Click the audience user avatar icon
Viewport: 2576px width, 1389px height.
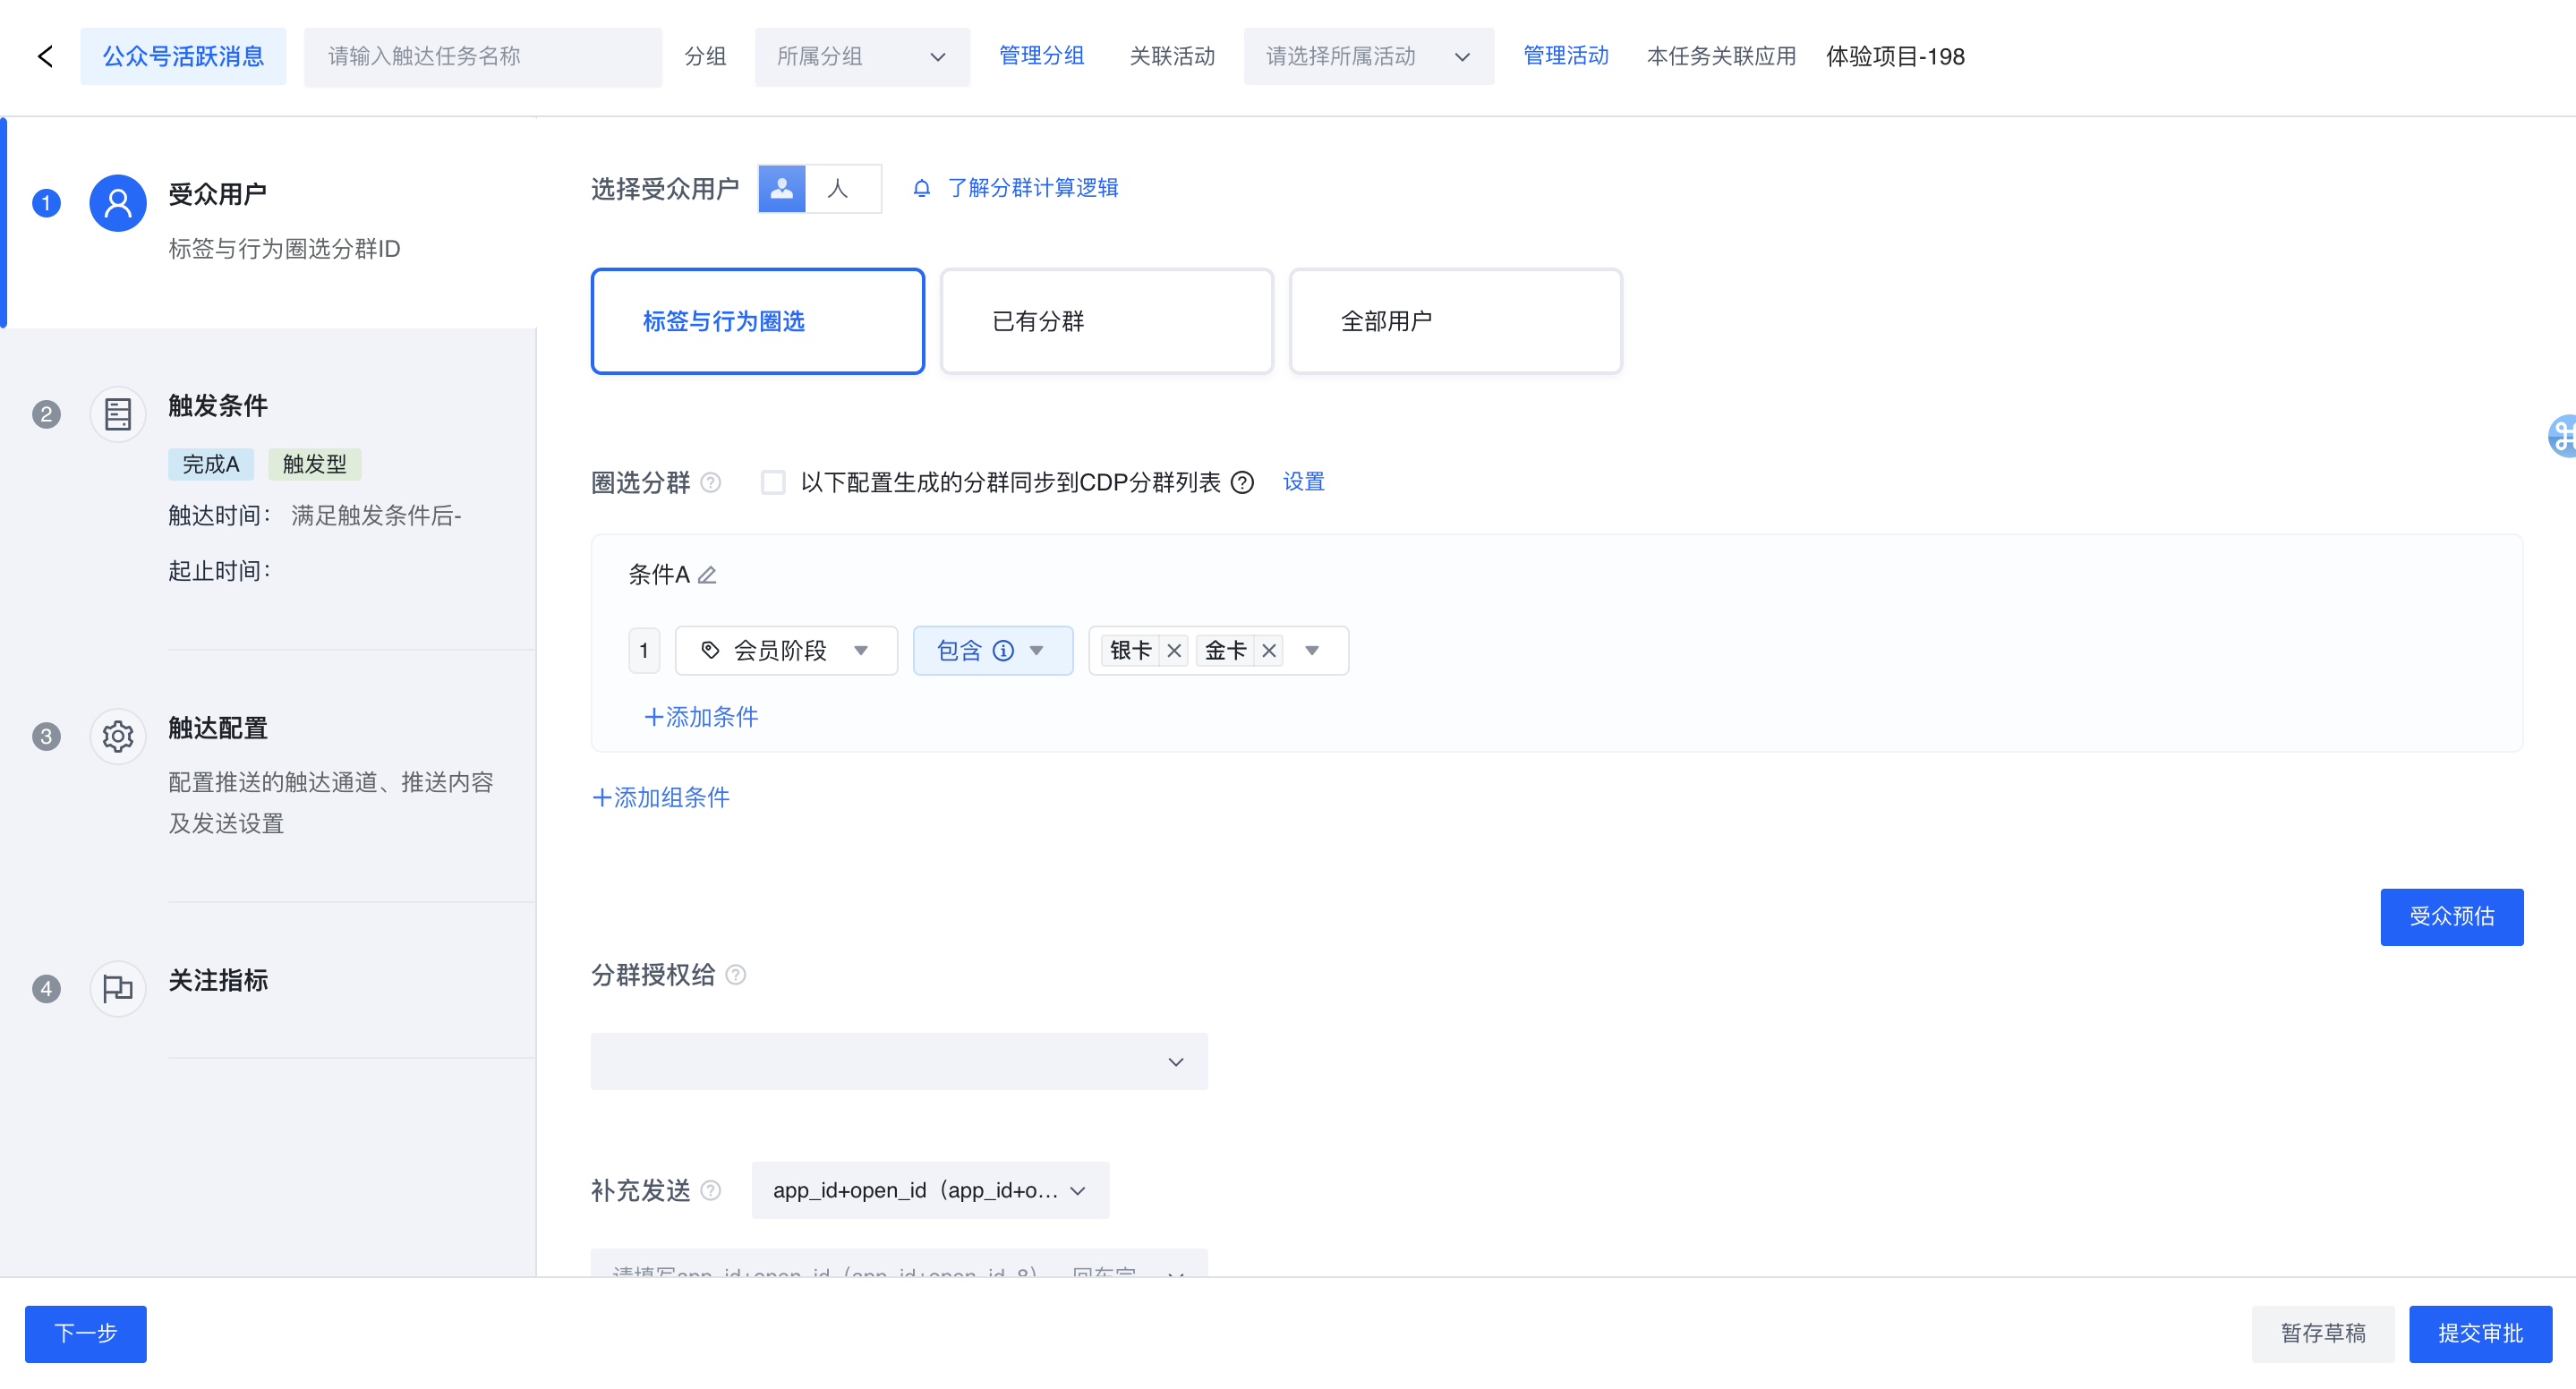coord(118,203)
